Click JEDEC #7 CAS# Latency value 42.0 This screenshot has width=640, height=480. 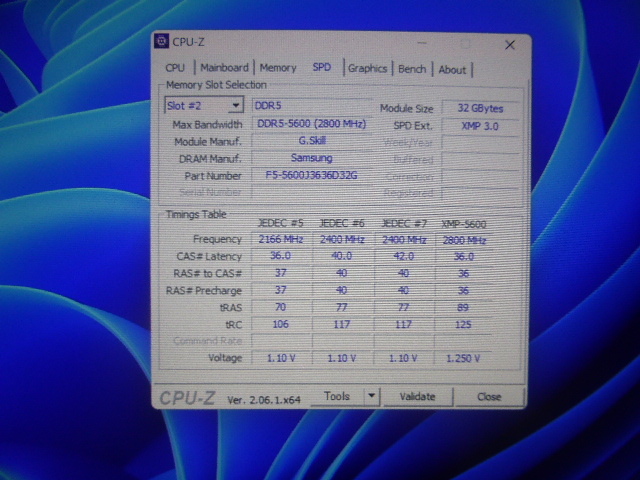[404, 256]
